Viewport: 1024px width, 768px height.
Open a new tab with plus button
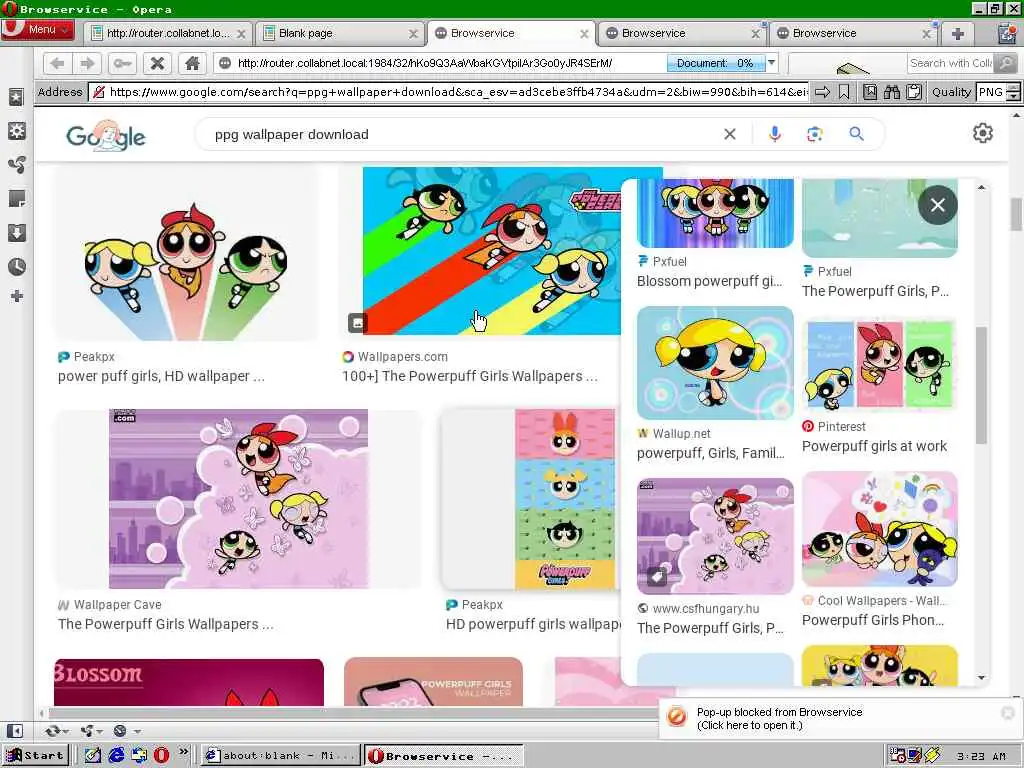pos(957,34)
